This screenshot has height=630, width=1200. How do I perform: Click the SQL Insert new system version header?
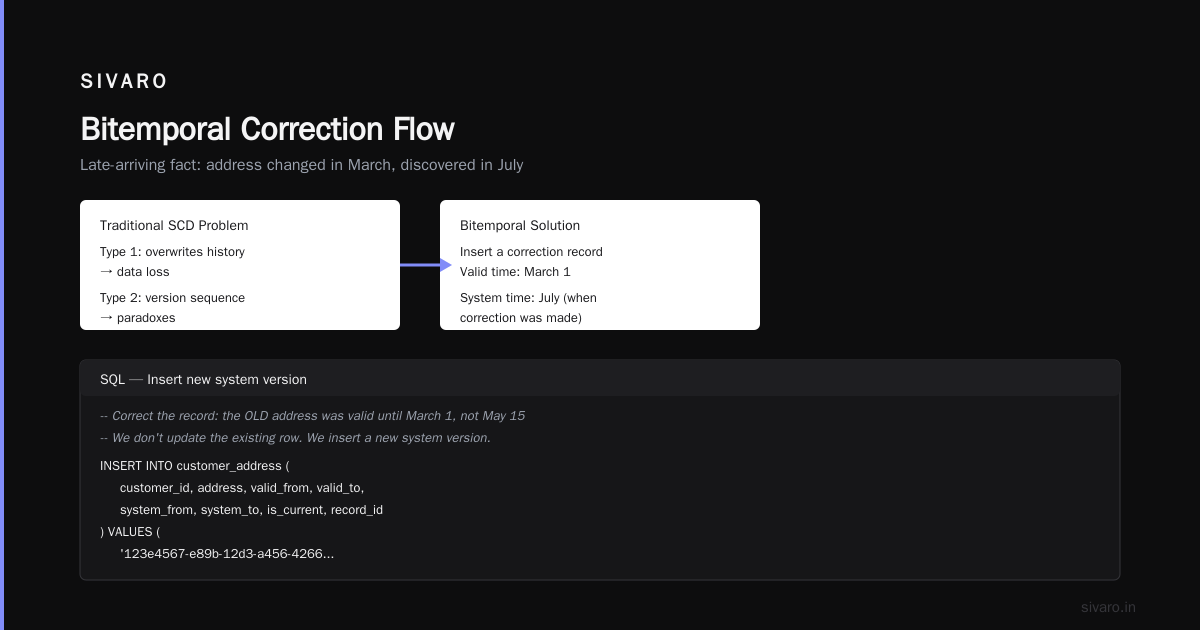pyautogui.click(x=203, y=380)
